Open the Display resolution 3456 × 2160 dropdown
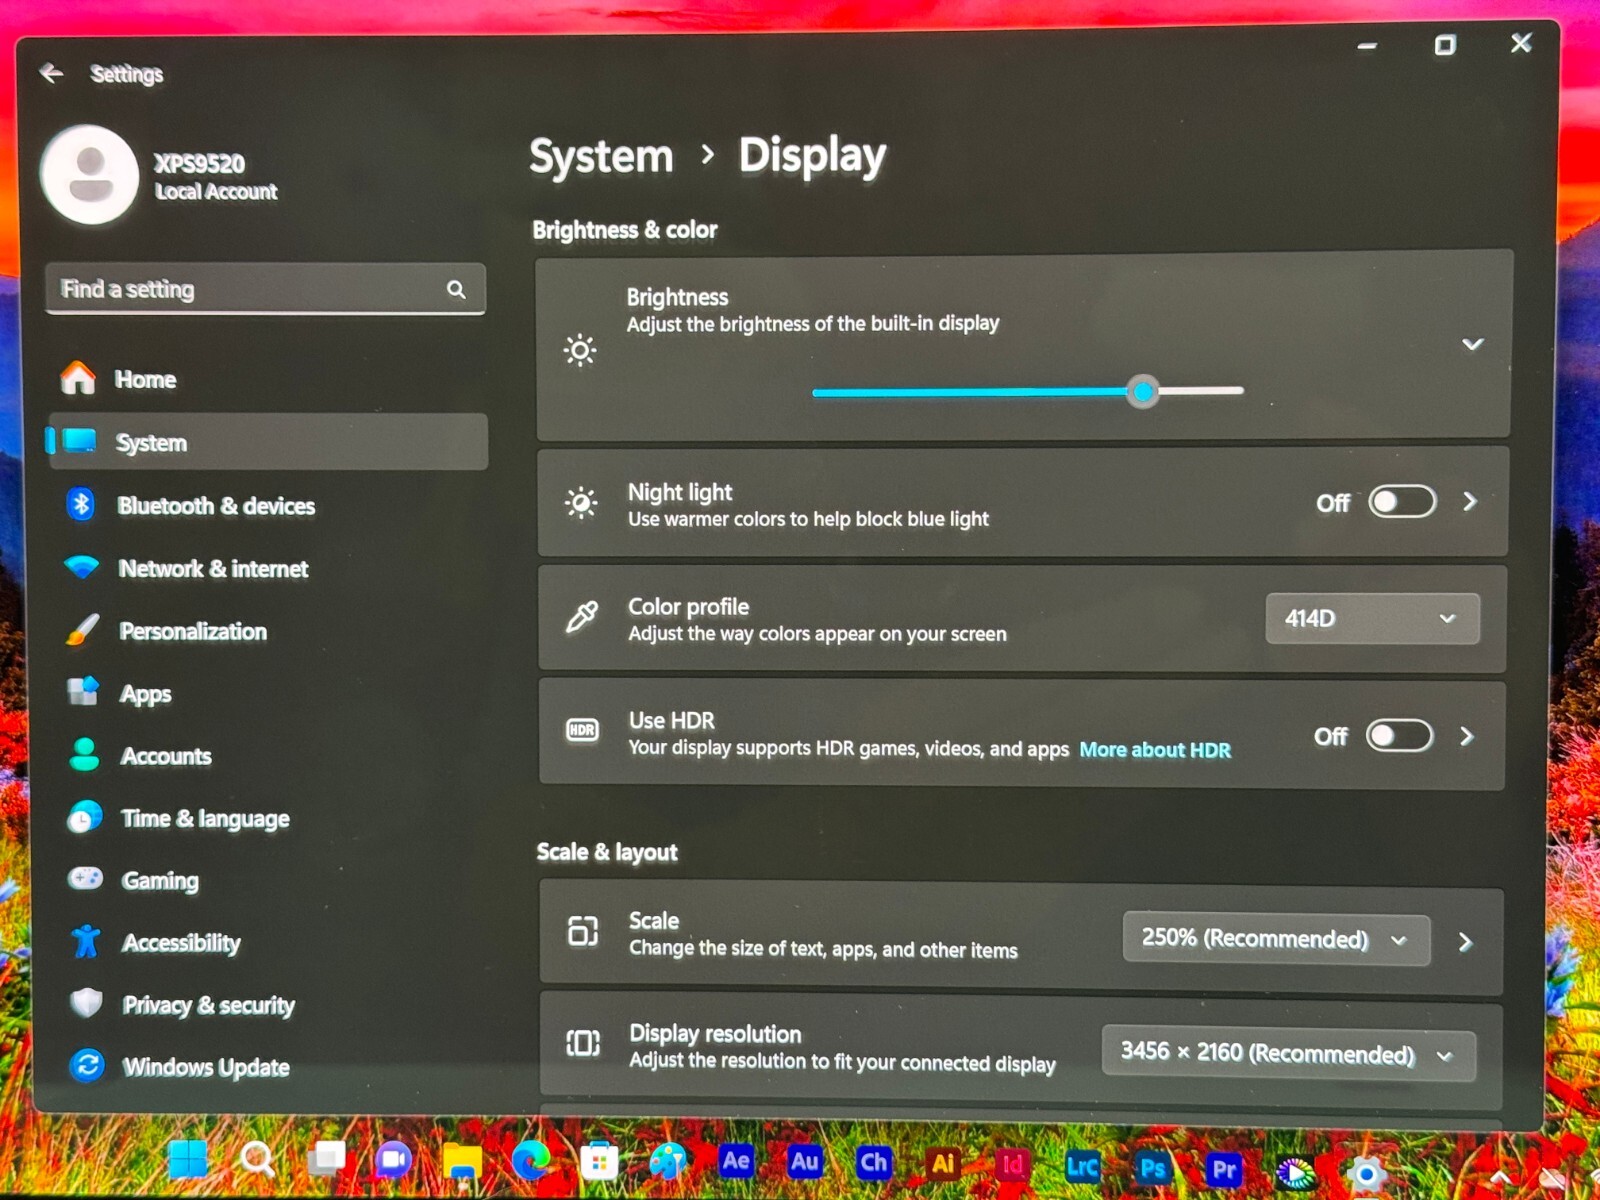Viewport: 1600px width, 1200px height. 1288,1053
